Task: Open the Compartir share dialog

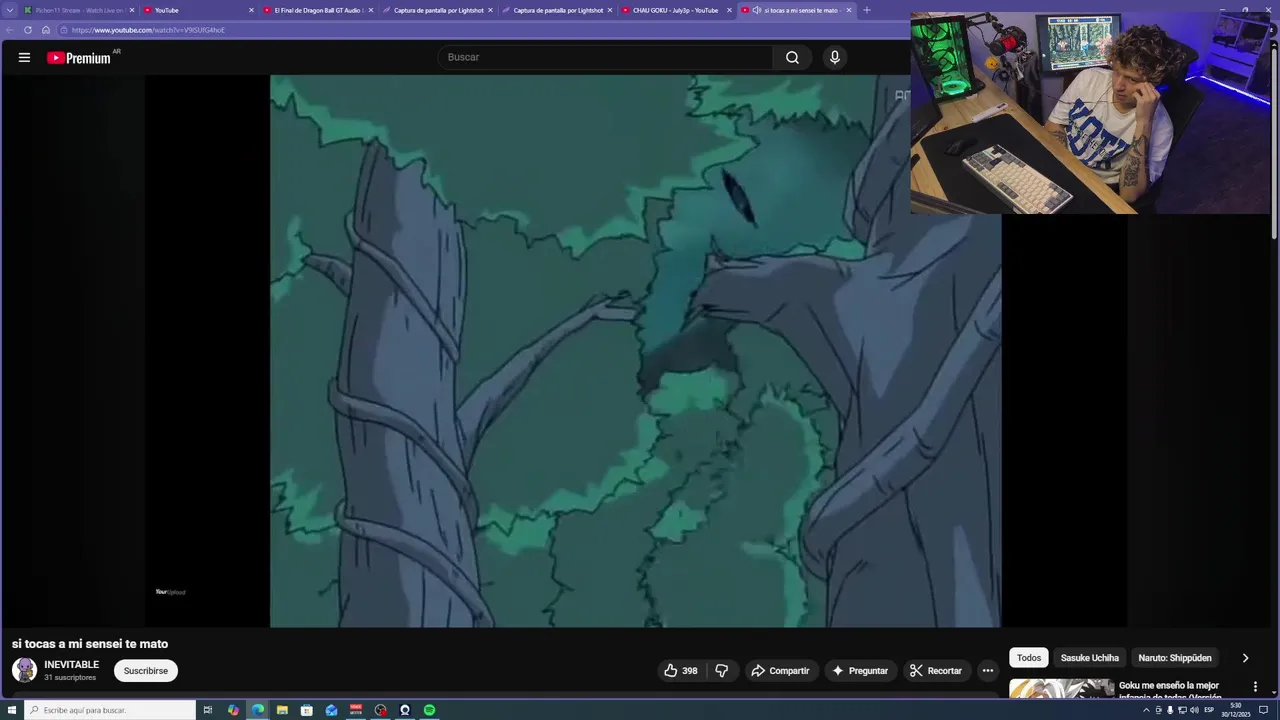Action: click(x=780, y=671)
